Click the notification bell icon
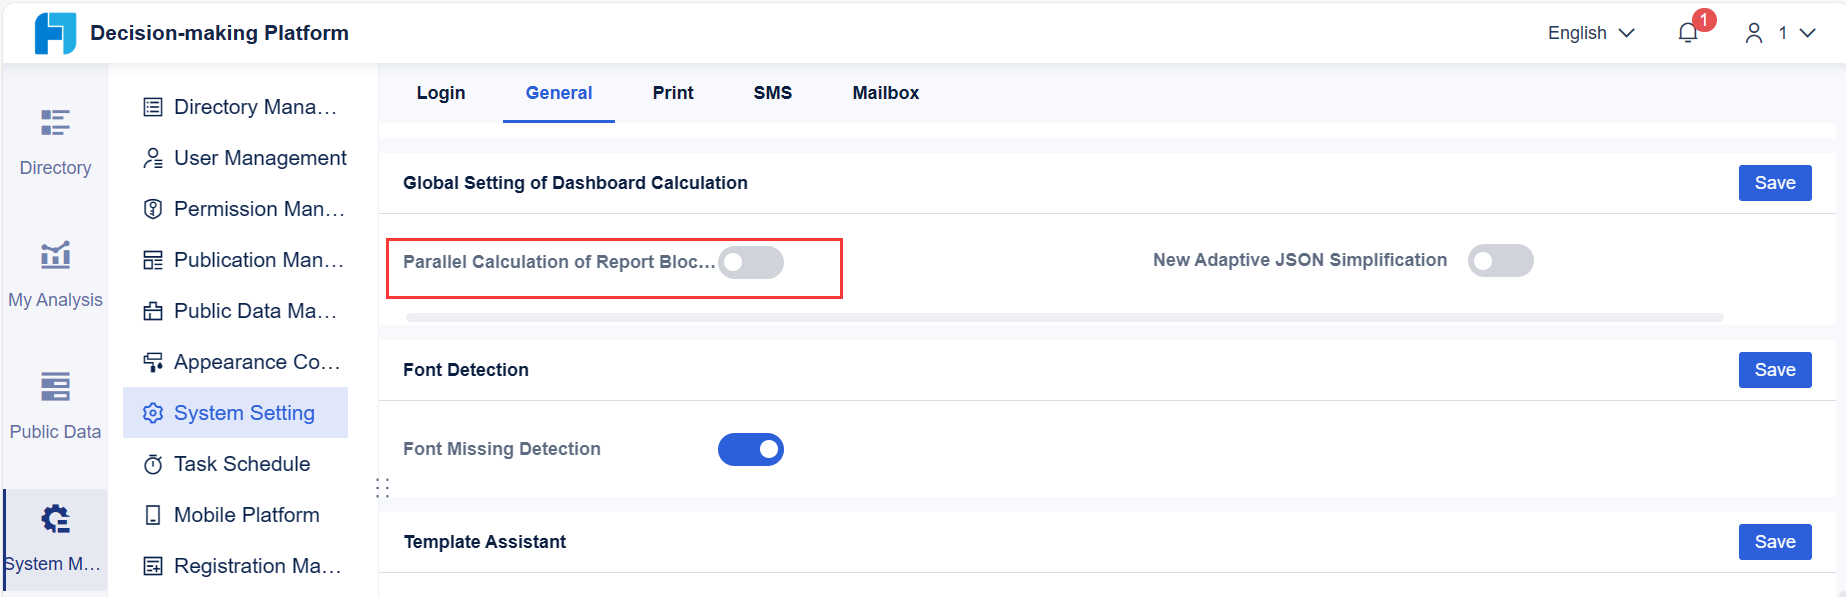 [1688, 33]
